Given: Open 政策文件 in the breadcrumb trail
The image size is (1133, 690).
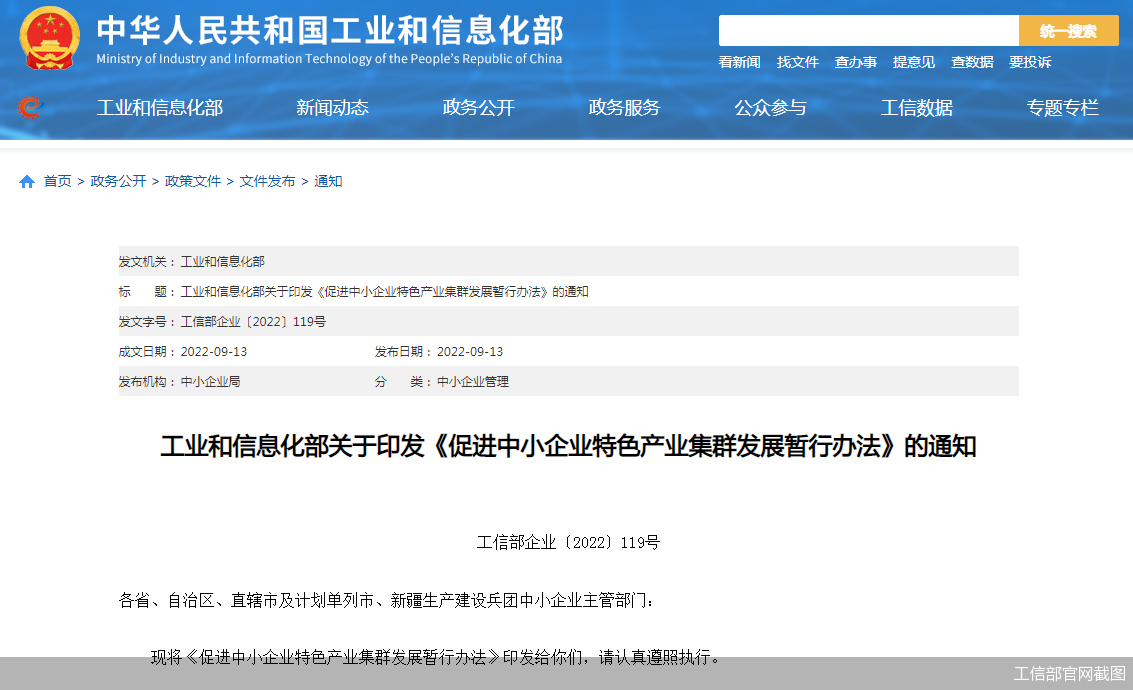Looking at the screenshot, I should 192,181.
